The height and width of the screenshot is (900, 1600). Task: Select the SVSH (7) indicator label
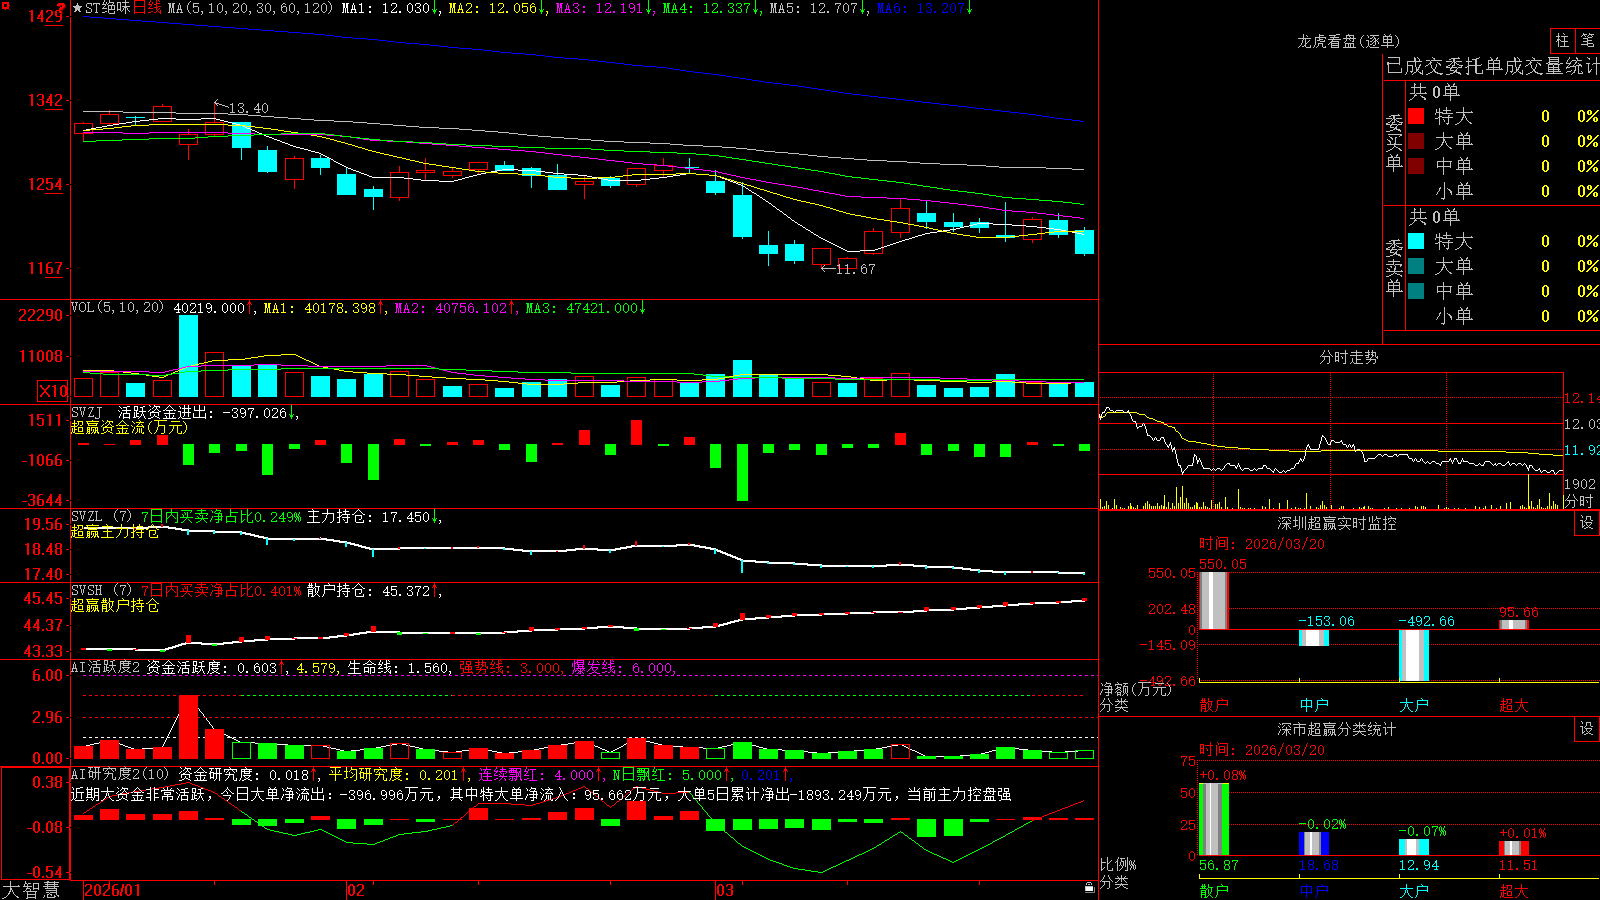click(101, 591)
